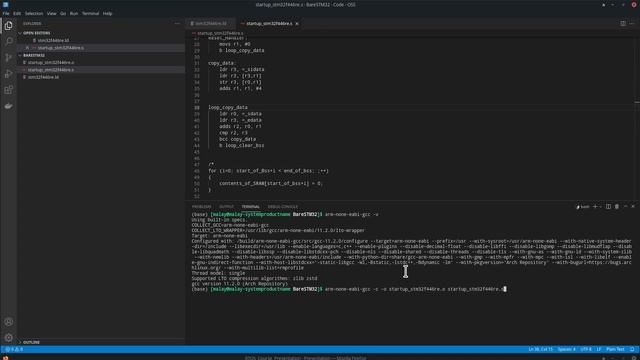
Task: Click the 'b loop_clear_bss' code line
Action: pos(242,145)
